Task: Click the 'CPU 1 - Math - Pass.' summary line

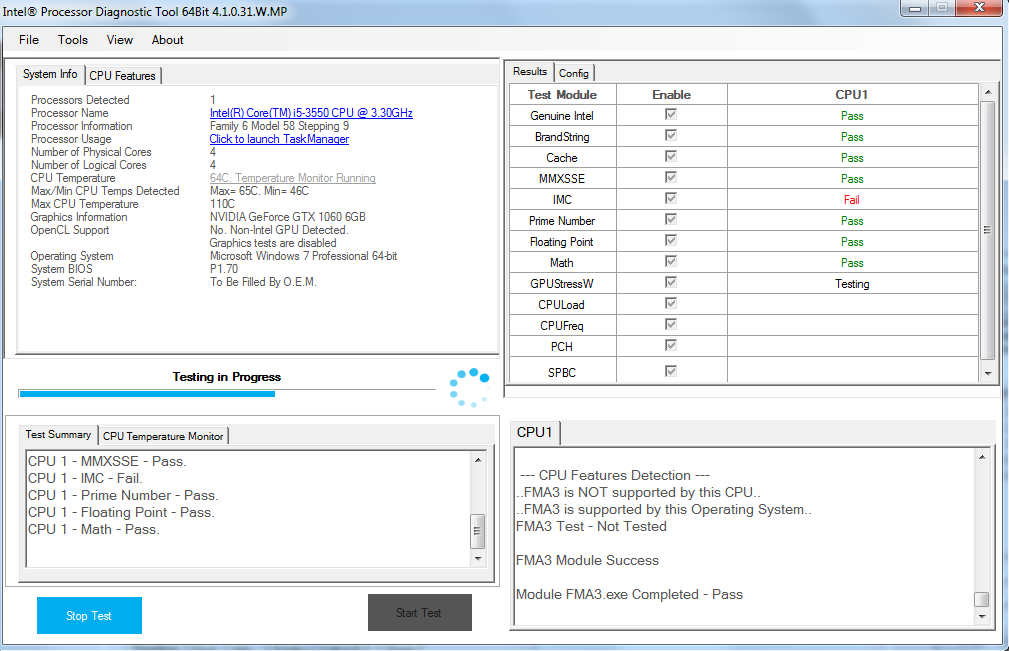Action: (x=93, y=529)
